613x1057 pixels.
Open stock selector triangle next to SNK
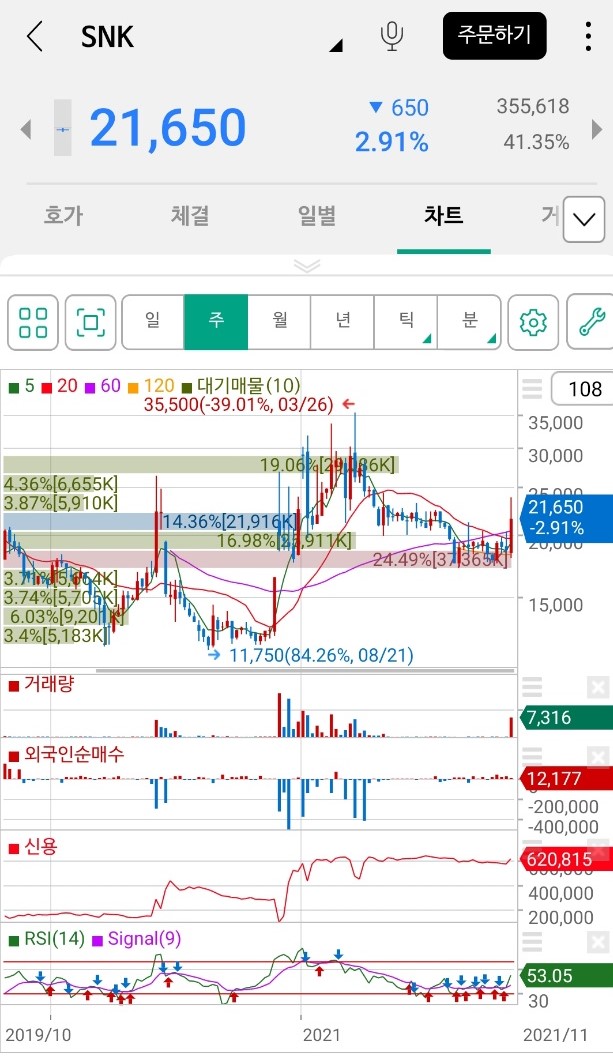[x=336, y=45]
